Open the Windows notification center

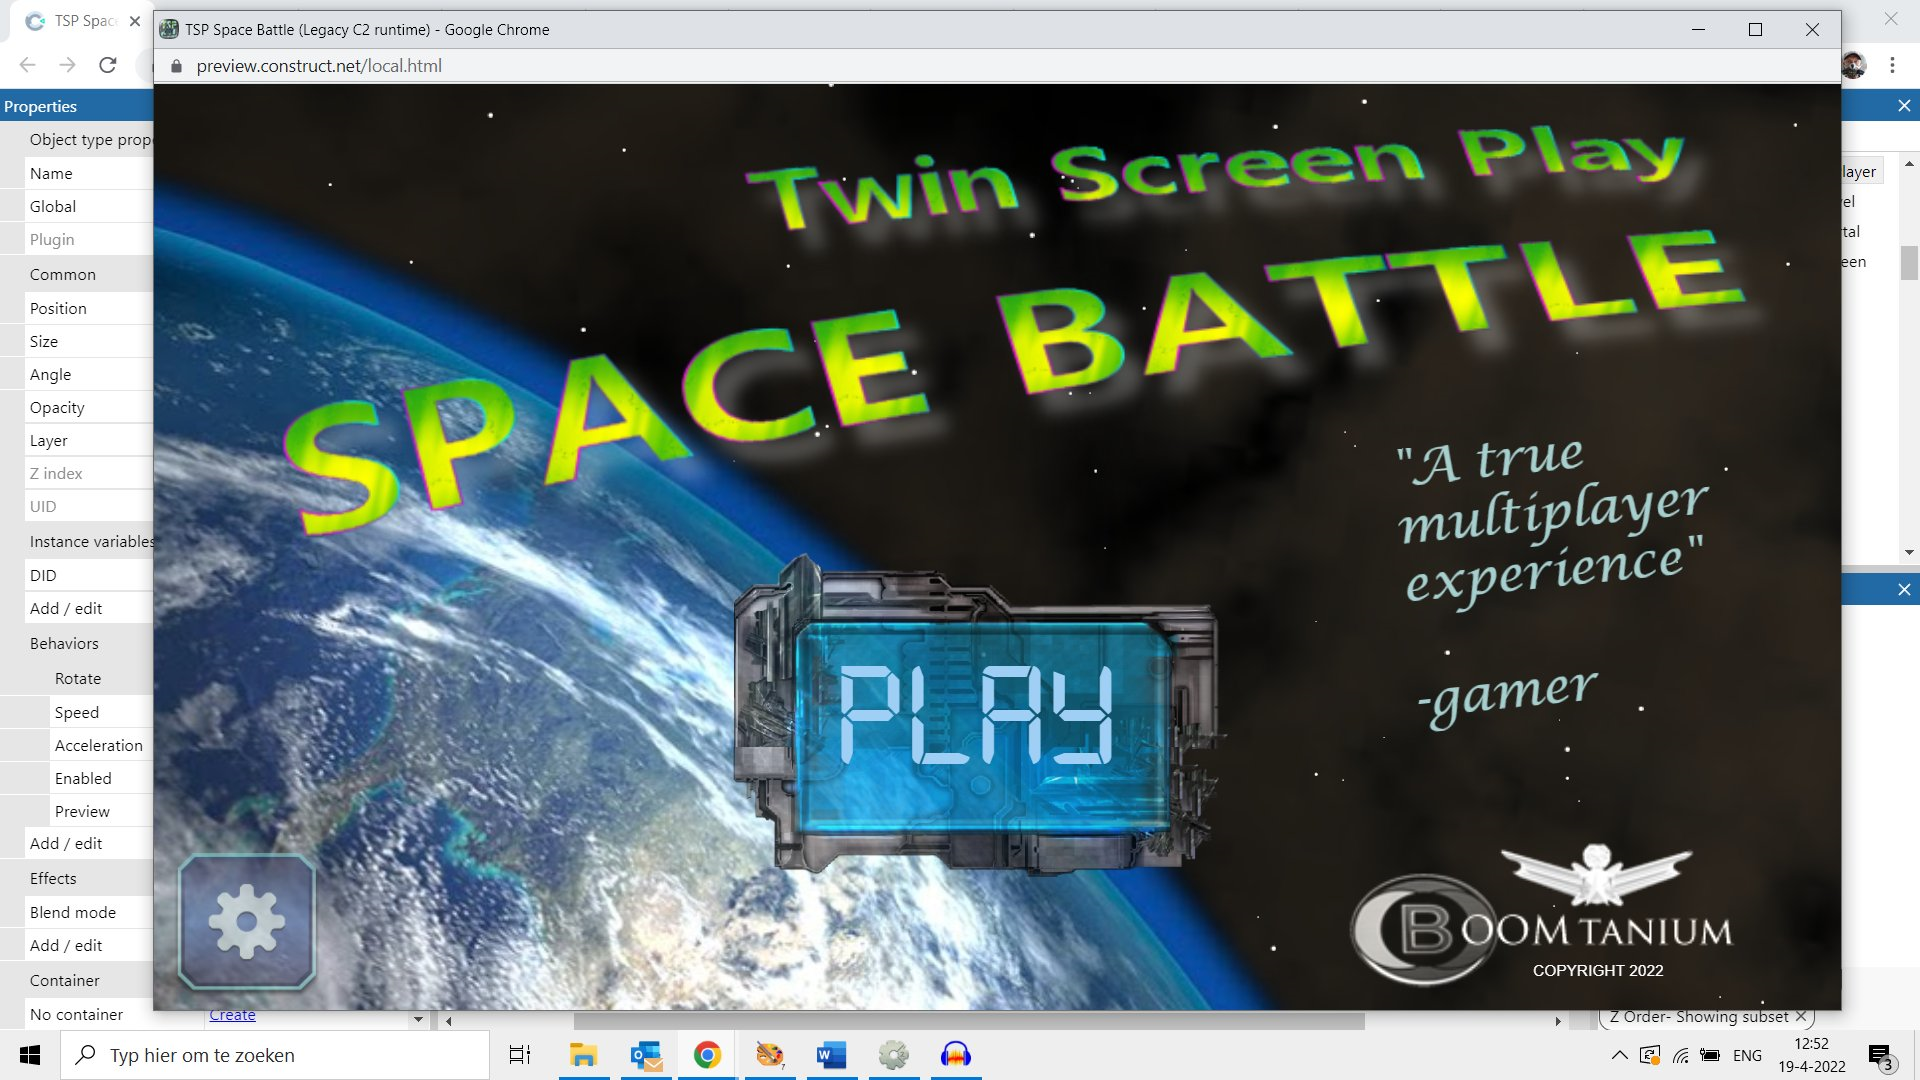pyautogui.click(x=1881, y=1057)
